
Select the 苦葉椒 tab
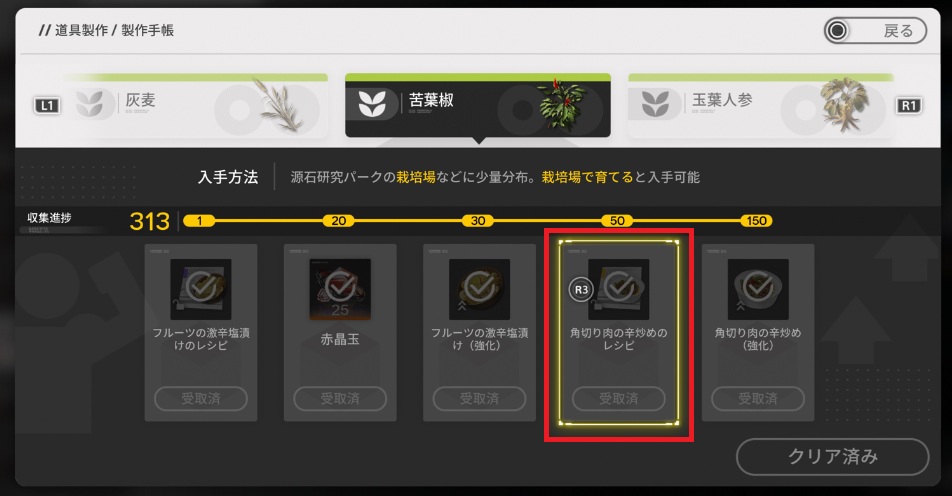[x=478, y=106]
